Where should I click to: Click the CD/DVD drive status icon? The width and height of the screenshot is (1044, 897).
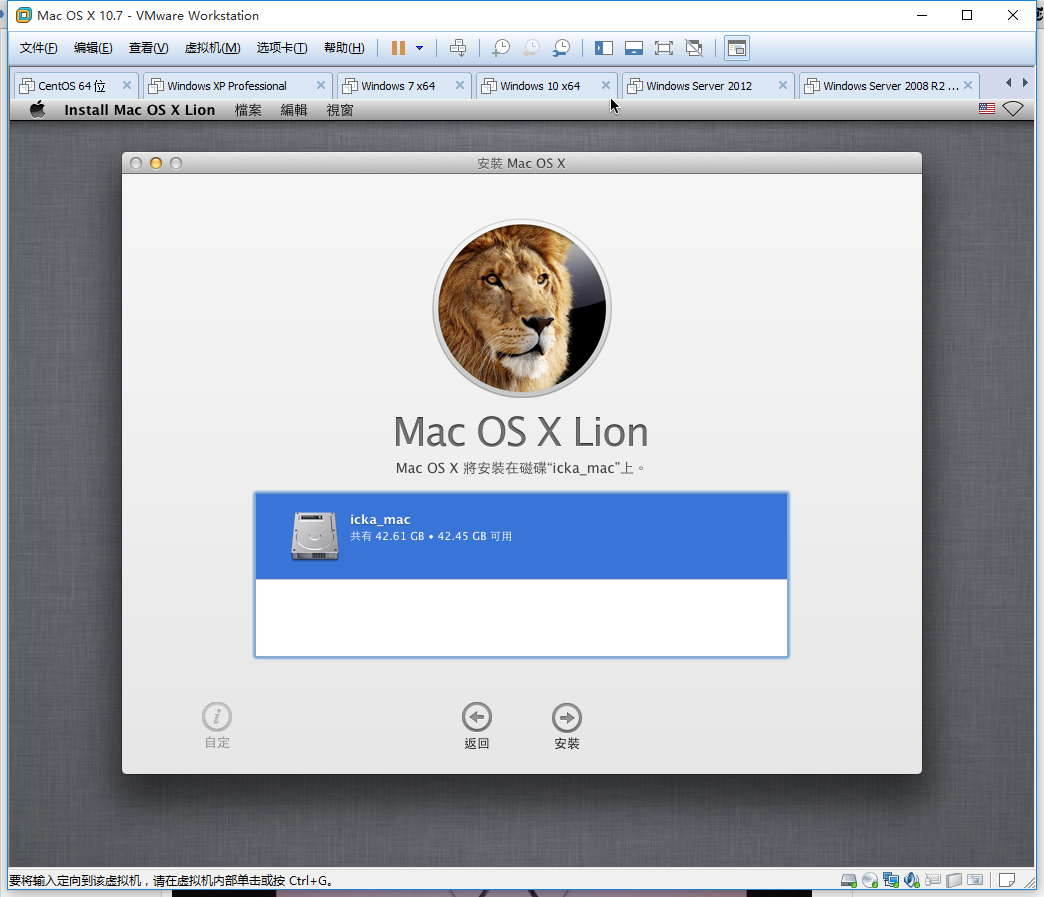point(870,880)
